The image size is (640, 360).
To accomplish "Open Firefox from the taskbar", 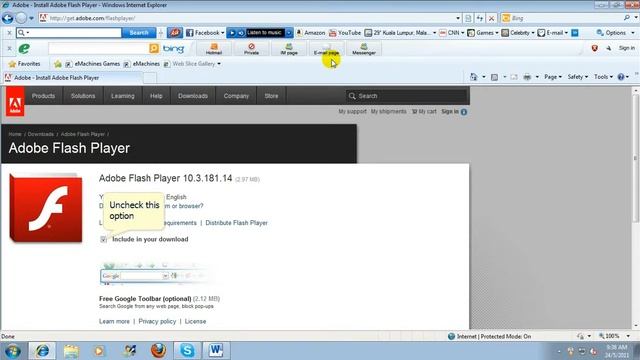I will (x=158, y=351).
